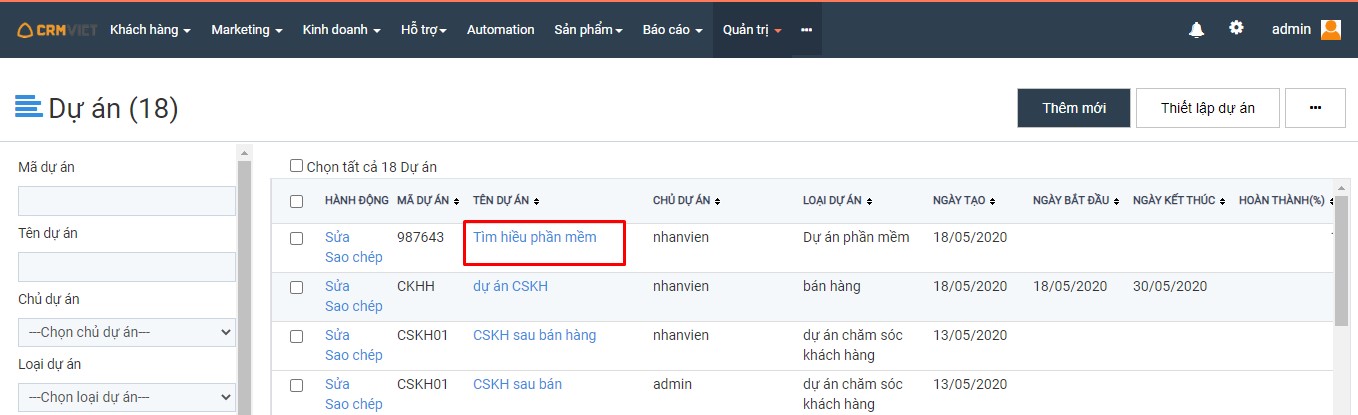Select the 30/05/2020 end date cell
Image resolution: width=1358 pixels, height=415 pixels.
click(x=1170, y=286)
